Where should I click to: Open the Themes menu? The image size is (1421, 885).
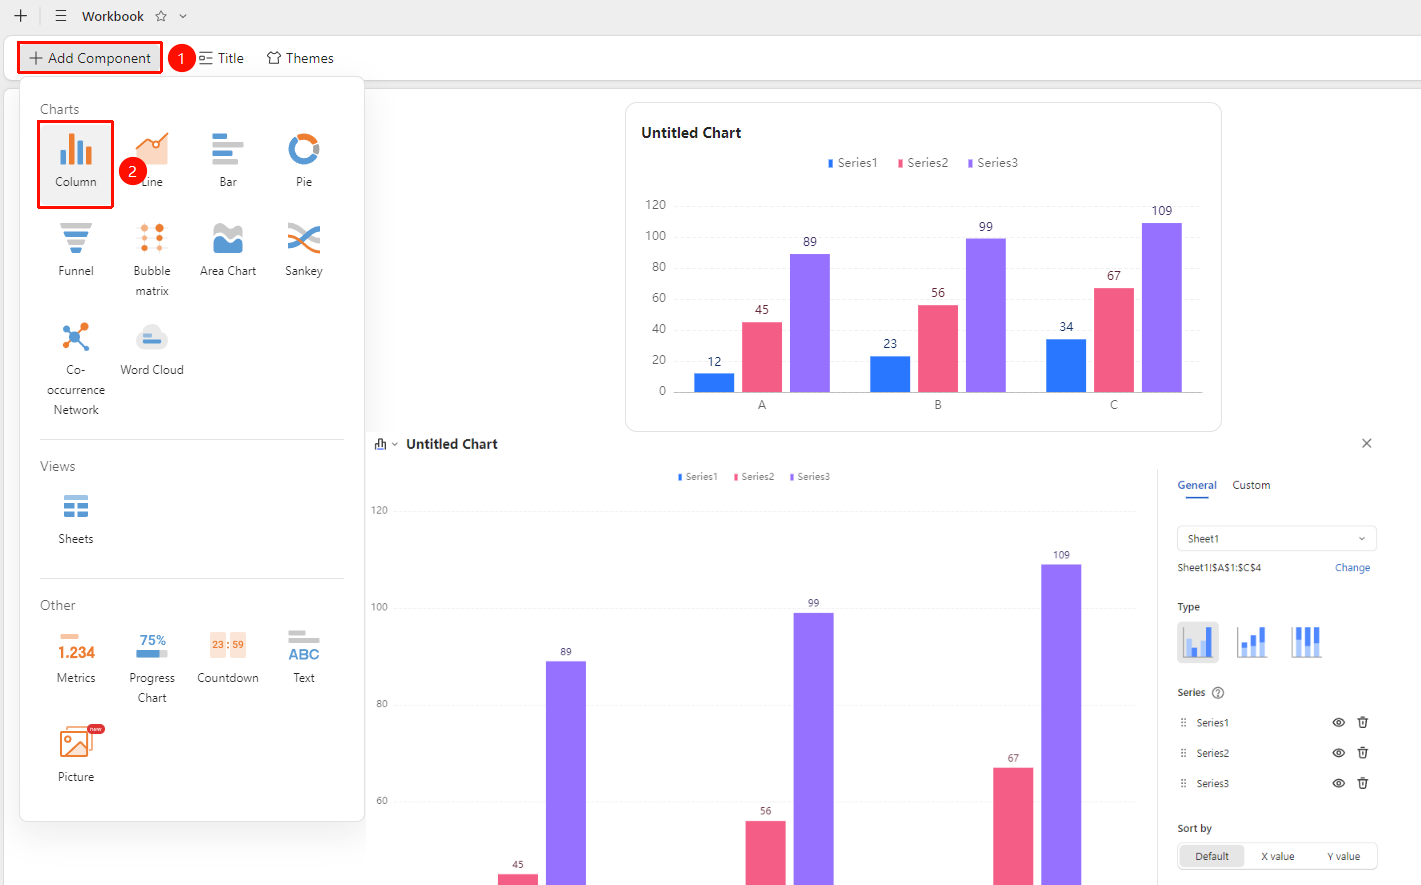click(x=300, y=58)
